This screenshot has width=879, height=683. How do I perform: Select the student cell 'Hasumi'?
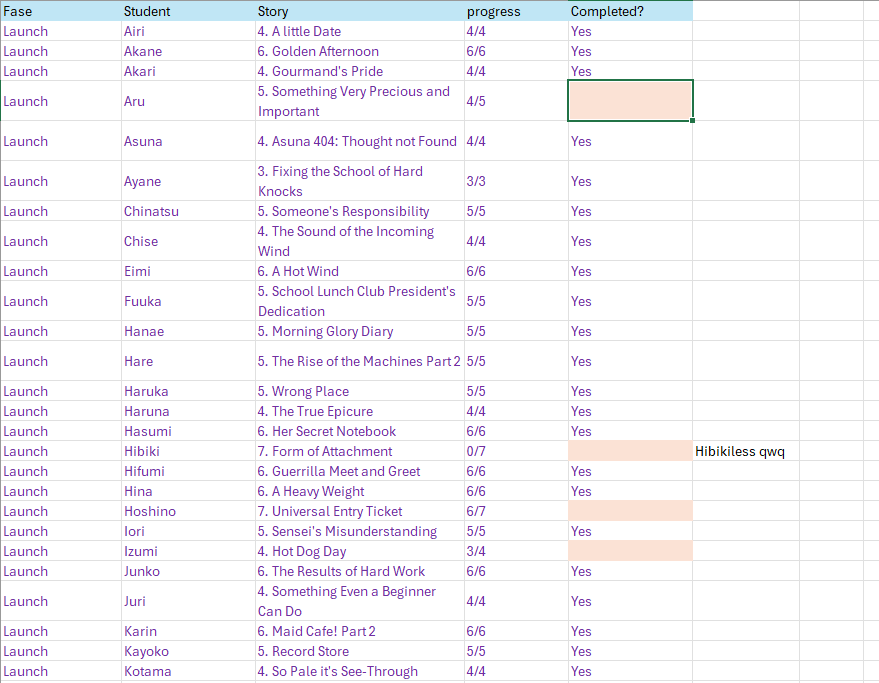[188, 431]
